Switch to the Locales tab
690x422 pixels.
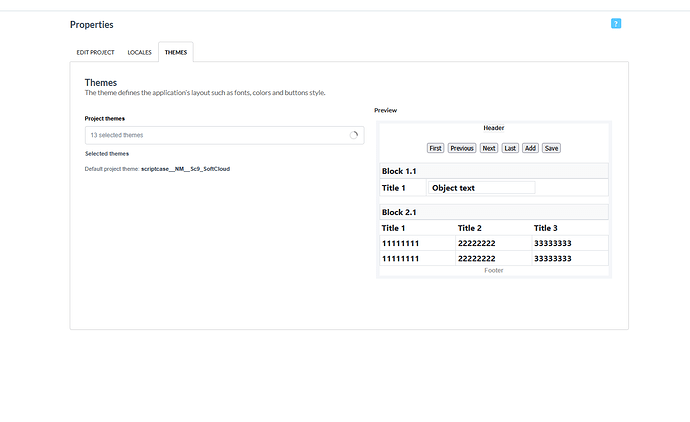click(x=139, y=52)
